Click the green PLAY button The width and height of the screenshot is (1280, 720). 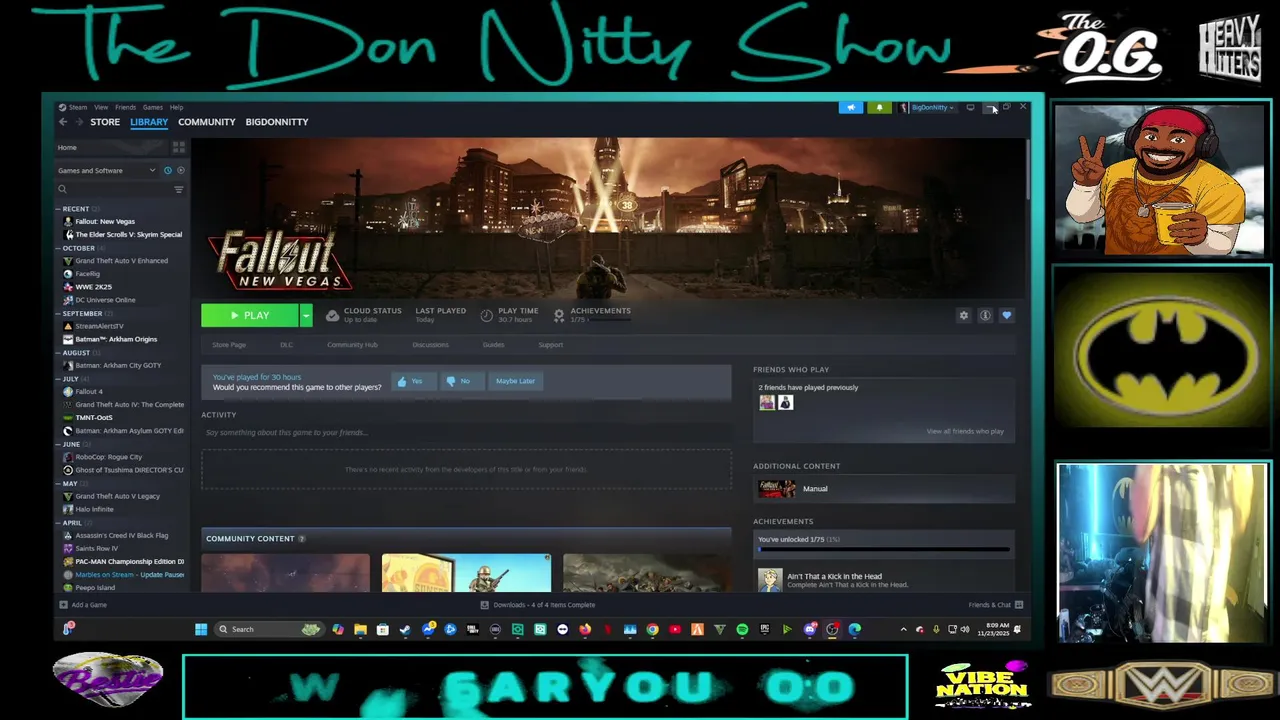(250, 316)
